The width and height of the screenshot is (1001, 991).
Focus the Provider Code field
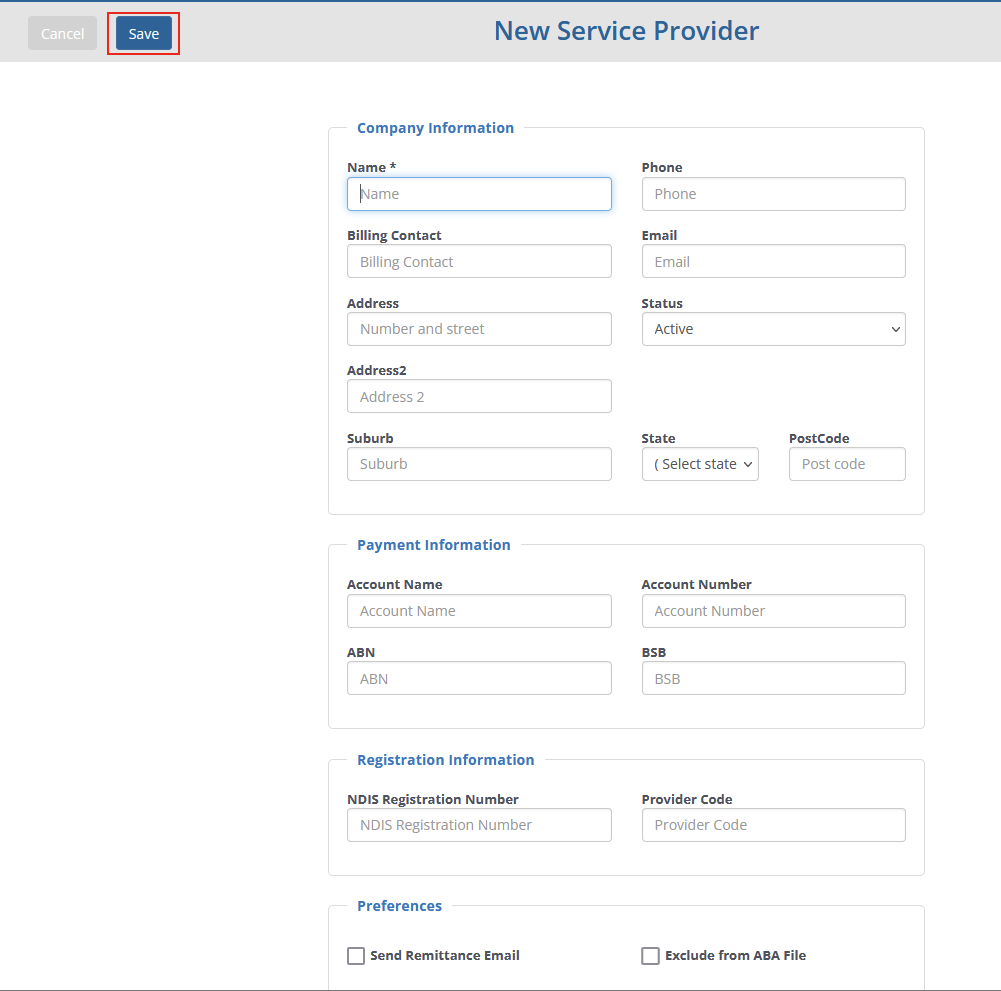tap(773, 825)
